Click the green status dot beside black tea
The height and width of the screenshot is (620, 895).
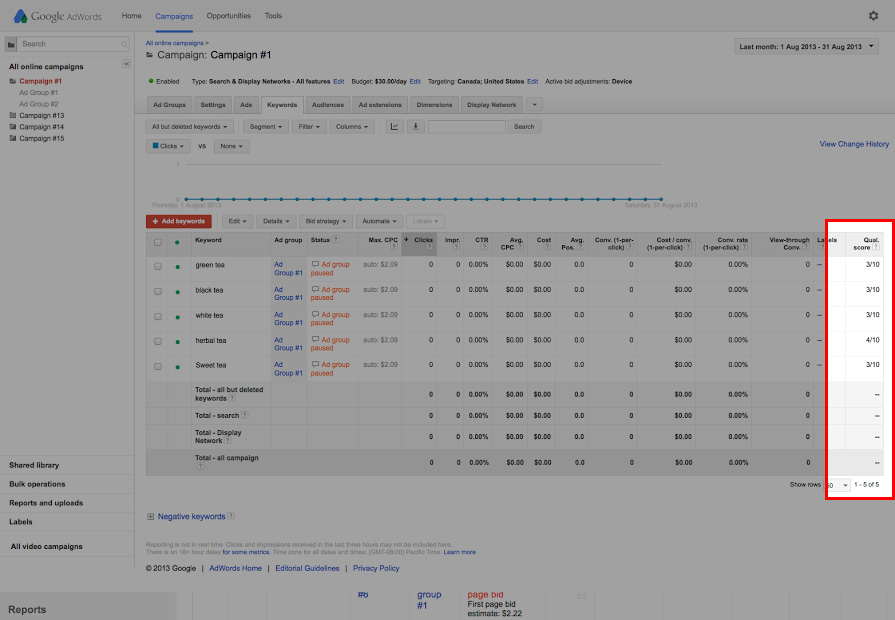point(177,290)
